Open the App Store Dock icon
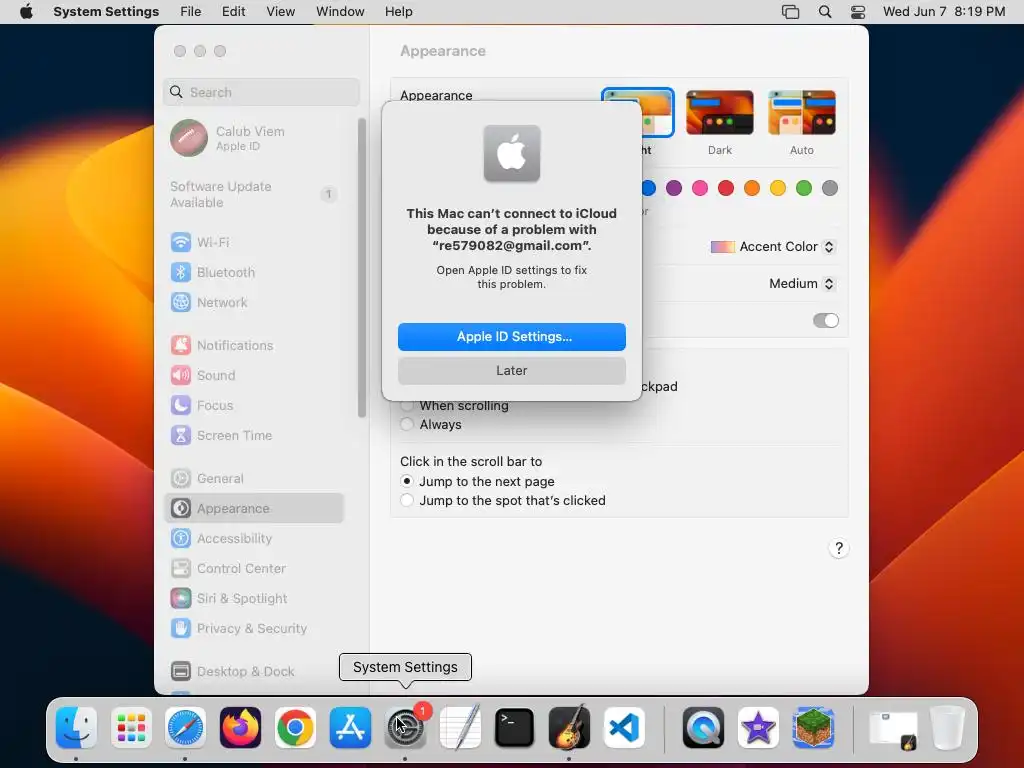 [x=350, y=727]
